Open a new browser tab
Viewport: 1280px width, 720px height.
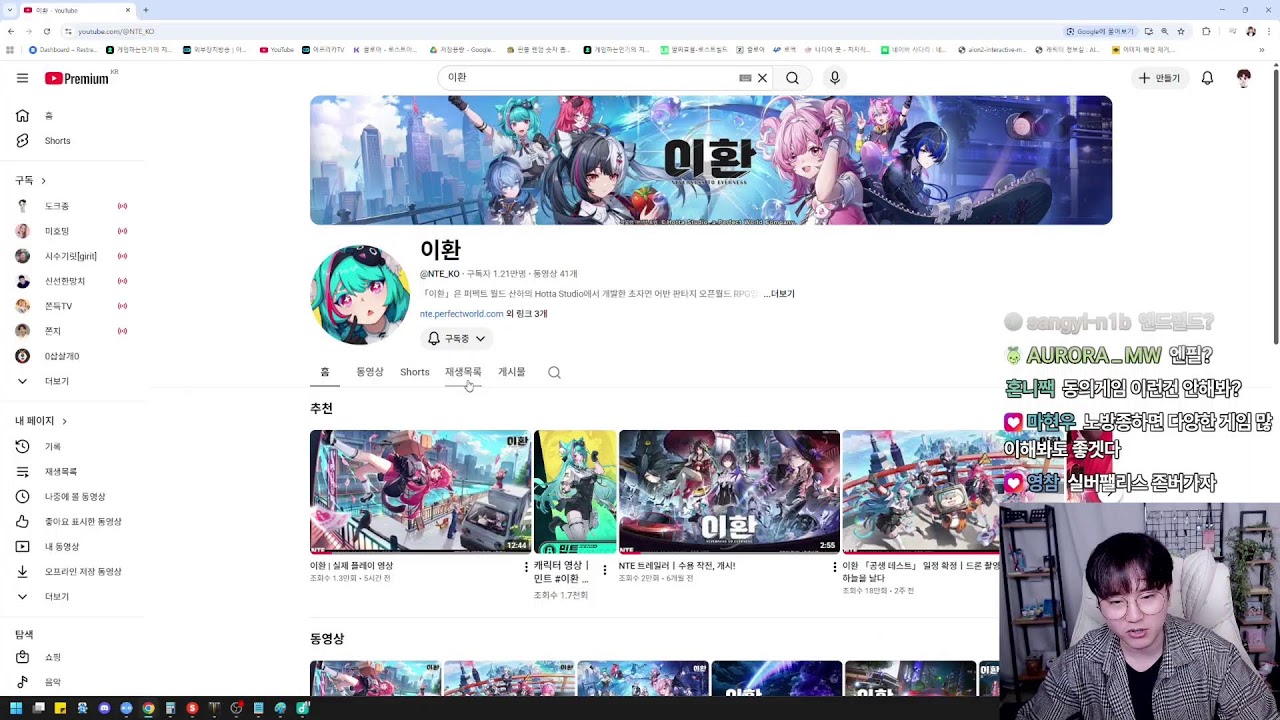pos(146,10)
